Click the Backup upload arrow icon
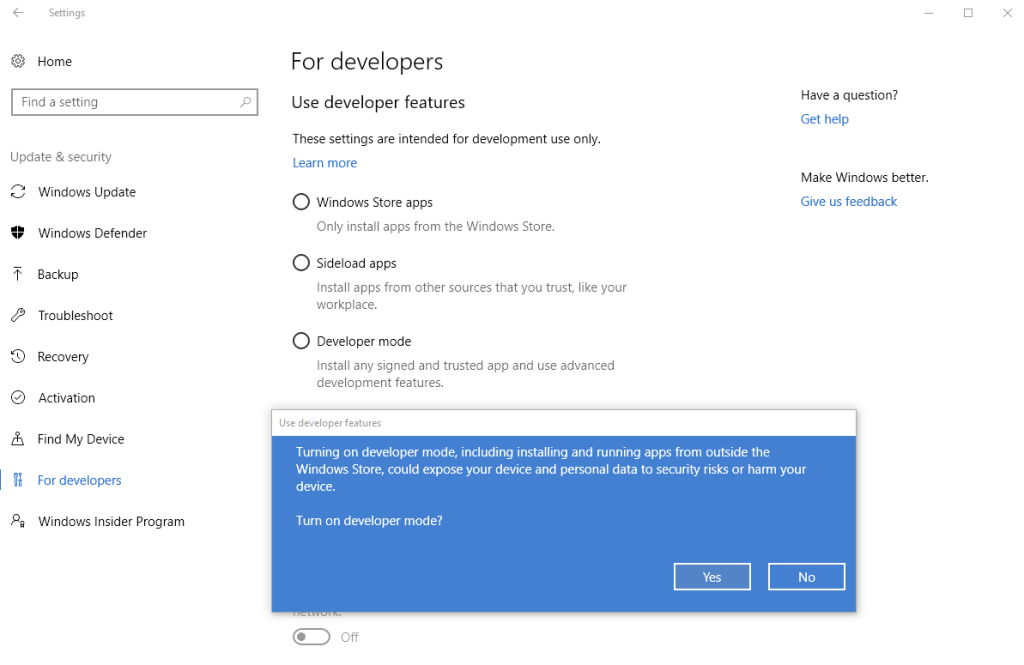The height and width of the screenshot is (665, 1024). click(x=18, y=274)
